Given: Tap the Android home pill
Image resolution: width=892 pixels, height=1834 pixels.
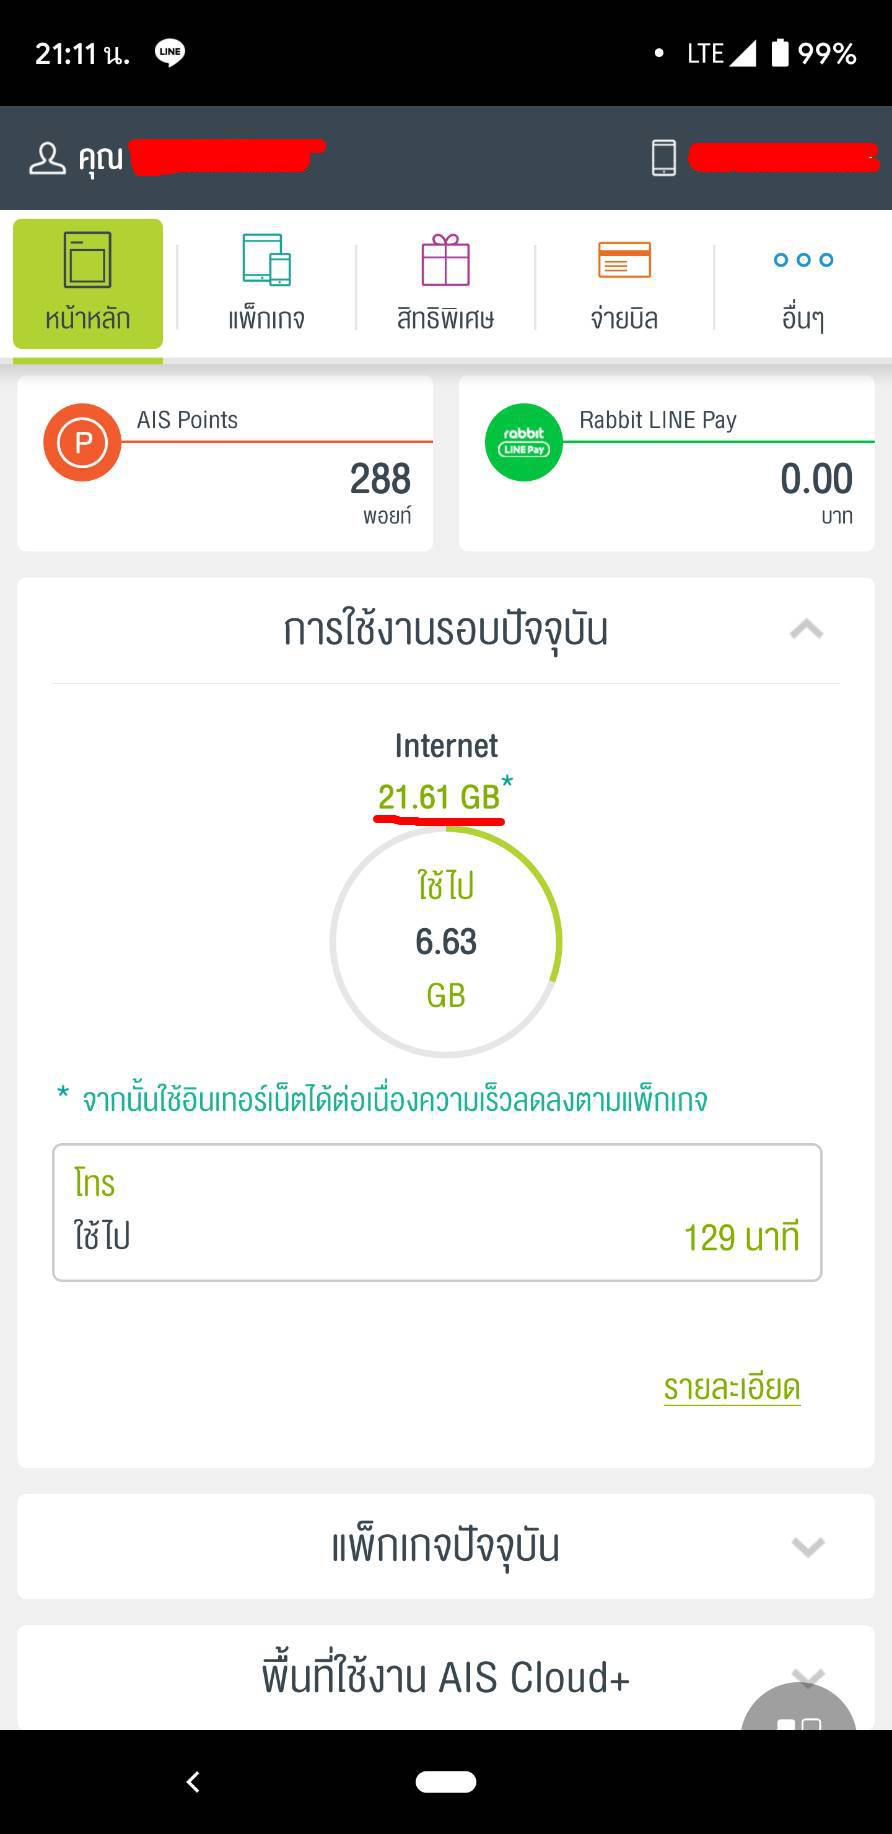Looking at the screenshot, I should [x=446, y=1781].
